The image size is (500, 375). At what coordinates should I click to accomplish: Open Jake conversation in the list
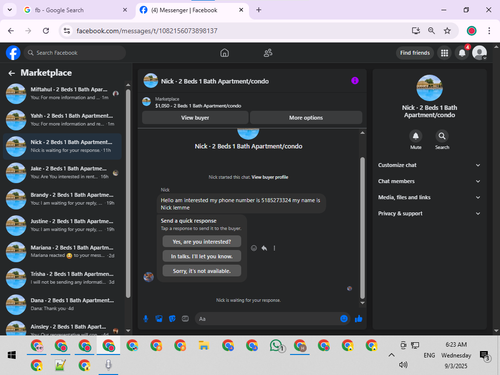click(62, 173)
